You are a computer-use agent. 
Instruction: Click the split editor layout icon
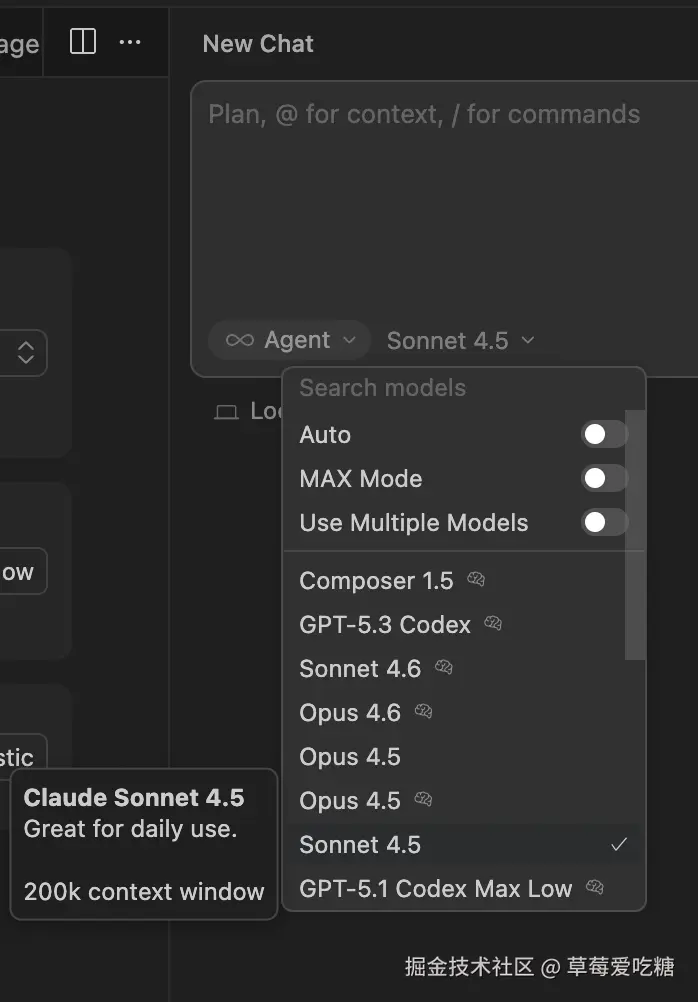[83, 42]
